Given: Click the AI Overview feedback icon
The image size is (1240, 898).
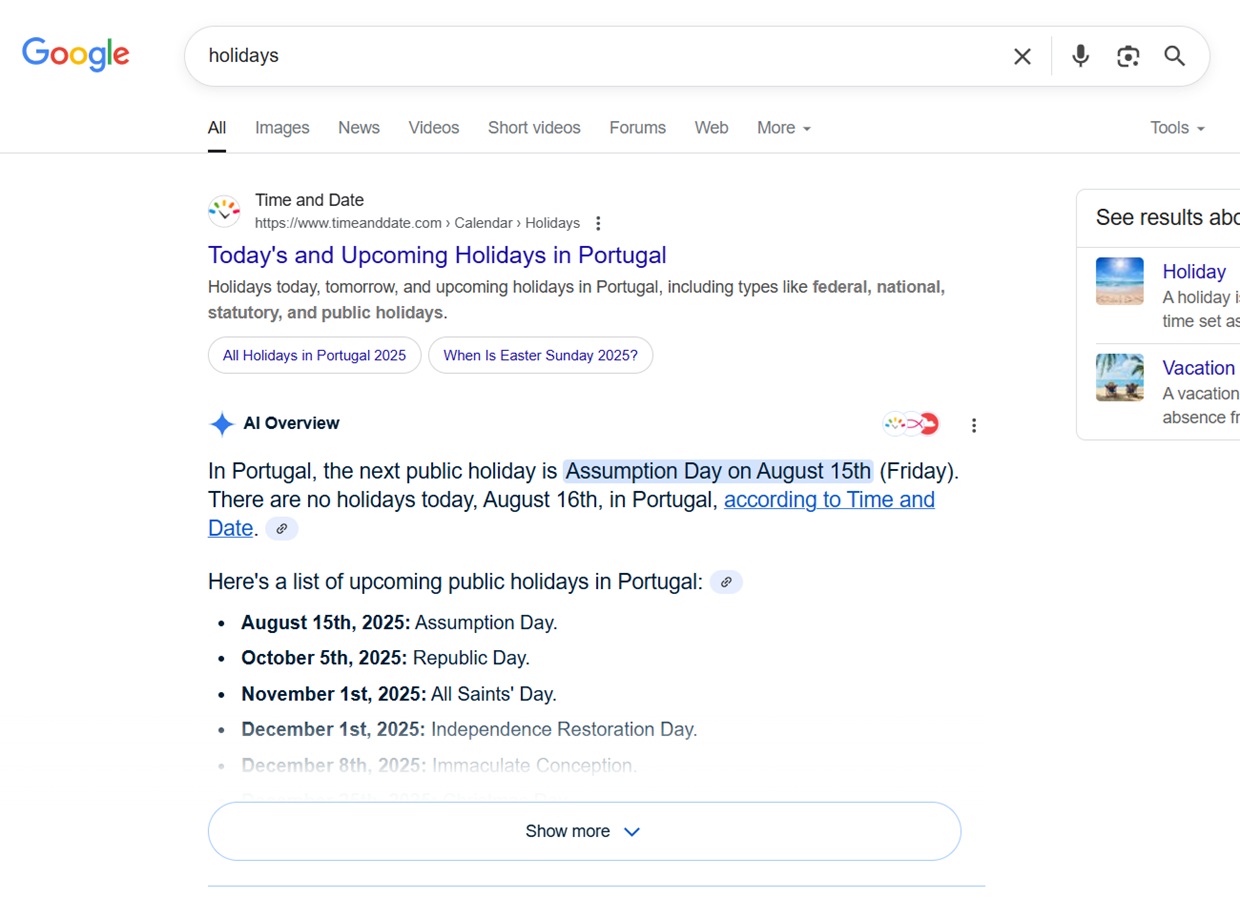Looking at the screenshot, I should [910, 423].
